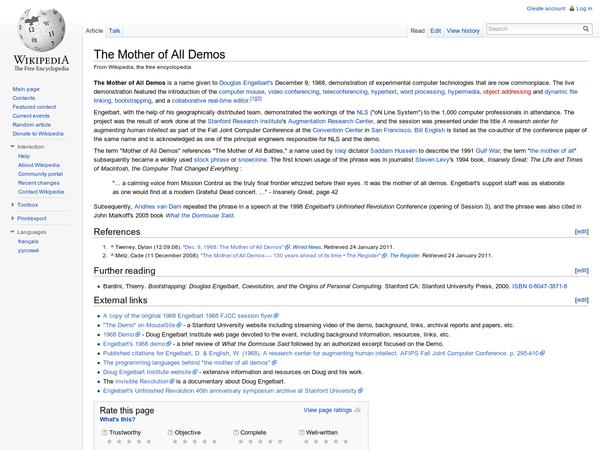600x450 pixels.
Task: Click the Wikipedia globe logo
Action: 41,31
